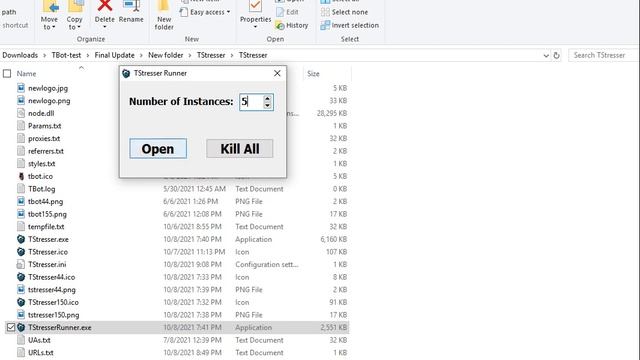The height and width of the screenshot is (360, 640).
Task: Click the address bar refresh icon
Action: coord(556,56)
